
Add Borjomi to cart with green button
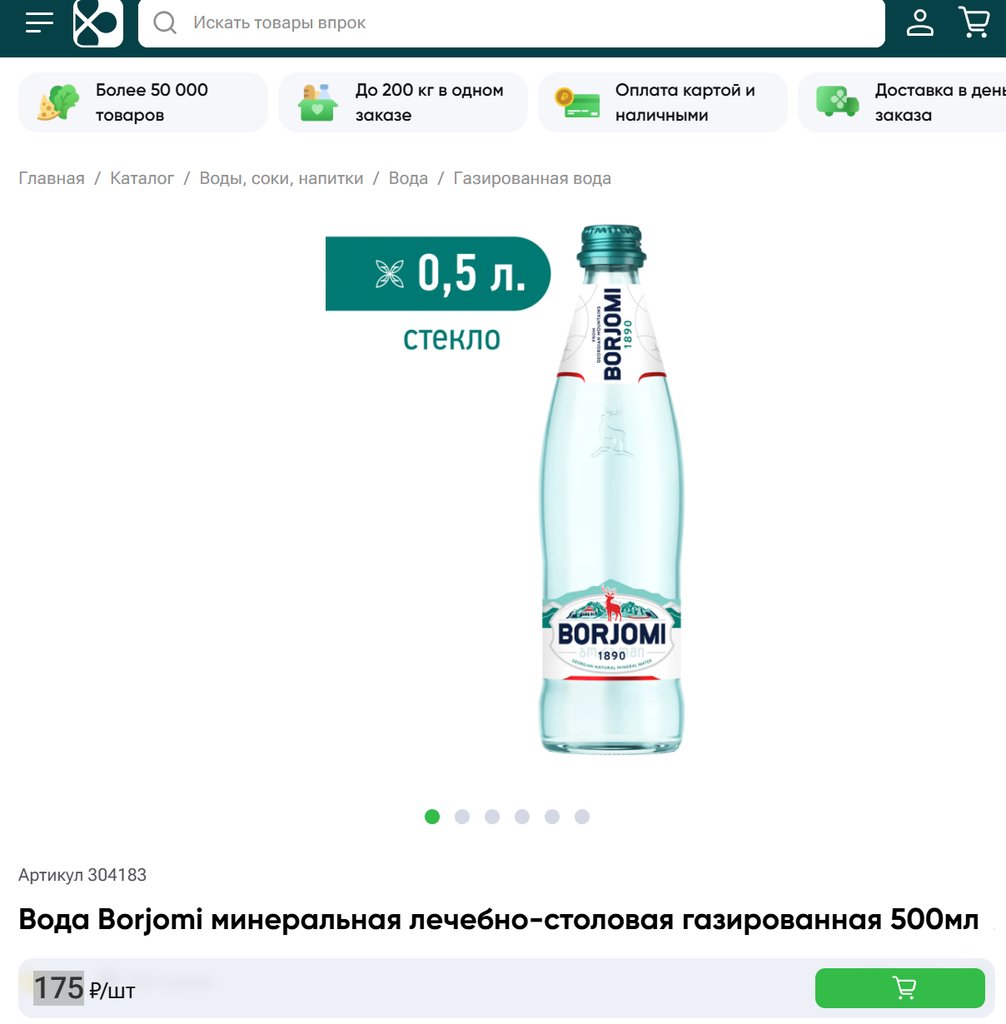(900, 987)
